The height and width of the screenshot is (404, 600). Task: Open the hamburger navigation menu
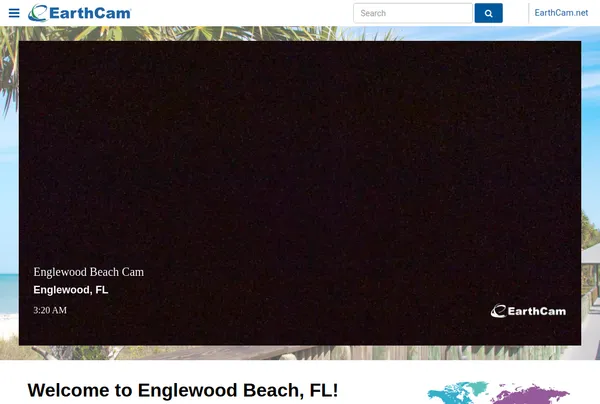click(14, 13)
